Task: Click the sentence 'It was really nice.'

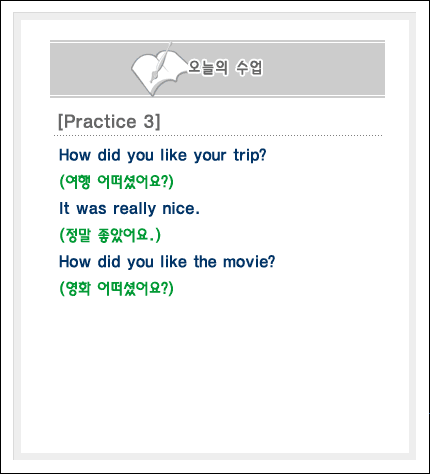Action: click(129, 209)
